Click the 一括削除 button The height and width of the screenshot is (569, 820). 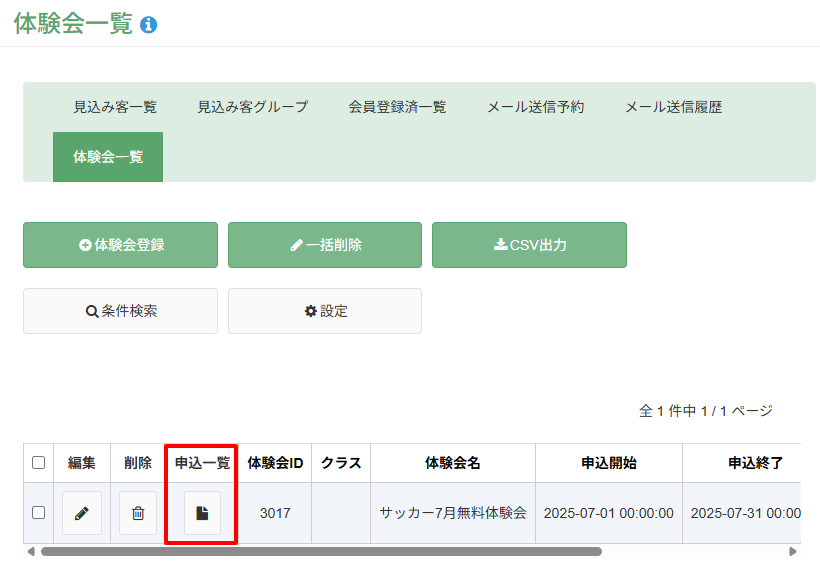(325, 245)
